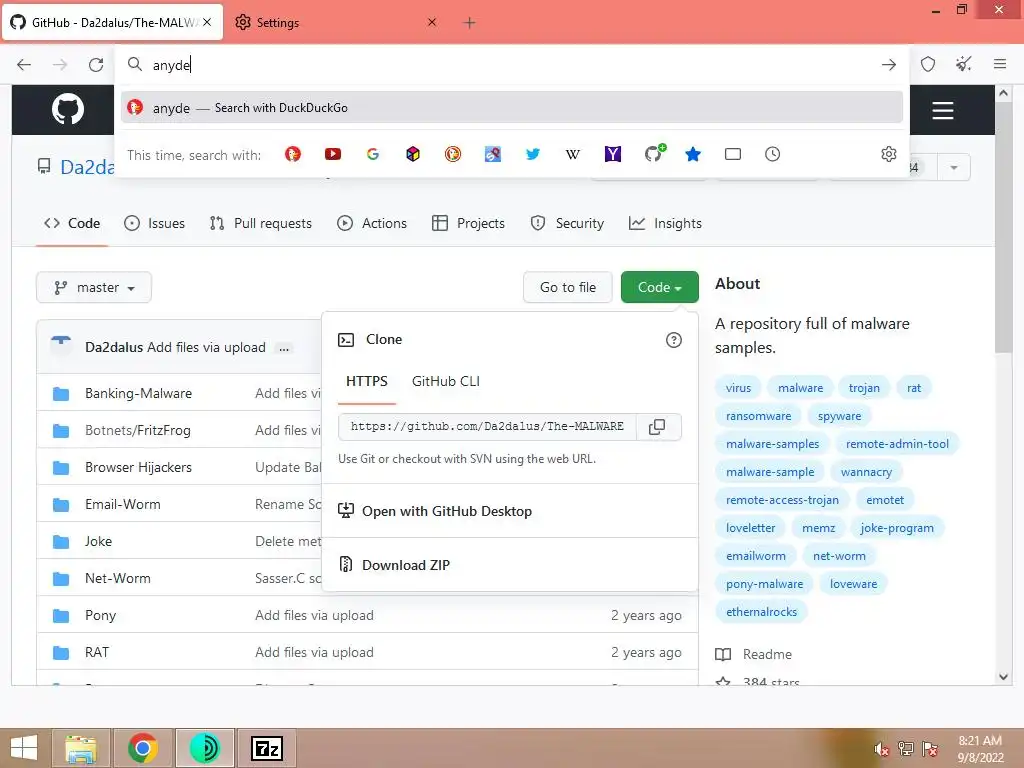Open the Security tab
1024x768 pixels.
[x=568, y=223]
